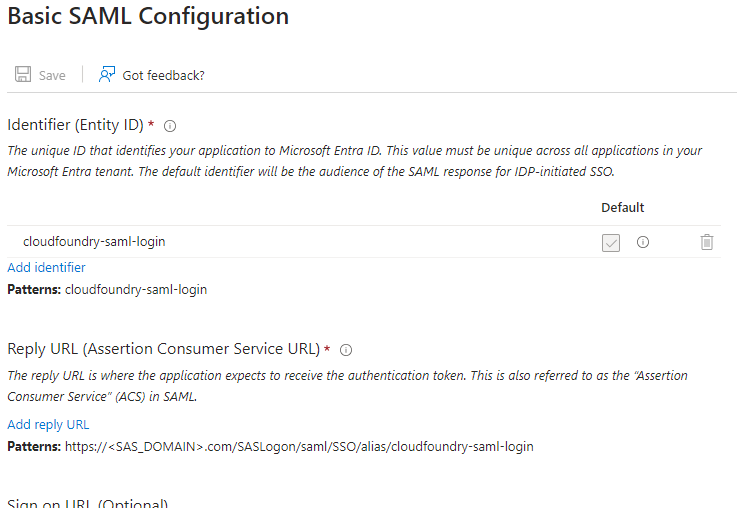Screen dimensions: 737x508
Task: Click the Basic SAML Configuration title
Action: click(148, 16)
